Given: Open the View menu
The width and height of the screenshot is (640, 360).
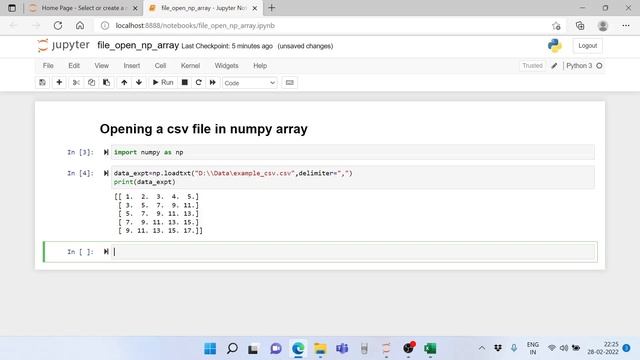Looking at the screenshot, I should coord(102,66).
